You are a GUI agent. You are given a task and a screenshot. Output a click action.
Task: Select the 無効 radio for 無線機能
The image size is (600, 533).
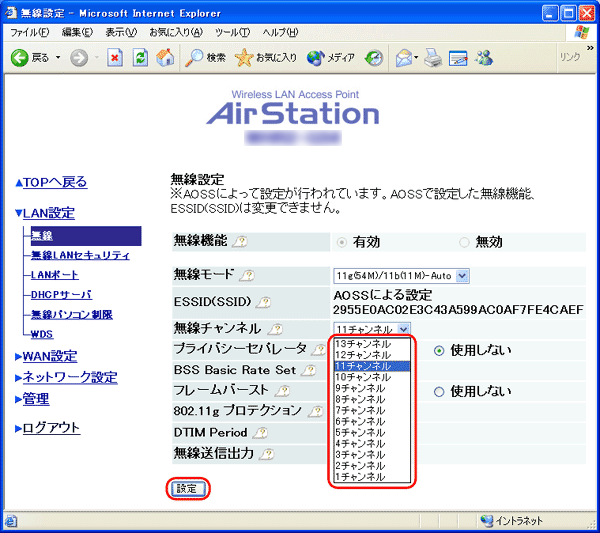pos(464,242)
